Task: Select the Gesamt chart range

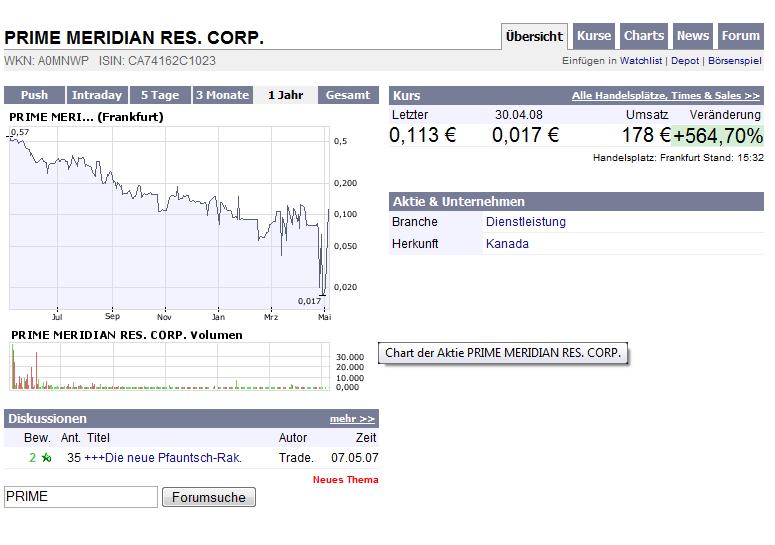Action: click(x=348, y=95)
